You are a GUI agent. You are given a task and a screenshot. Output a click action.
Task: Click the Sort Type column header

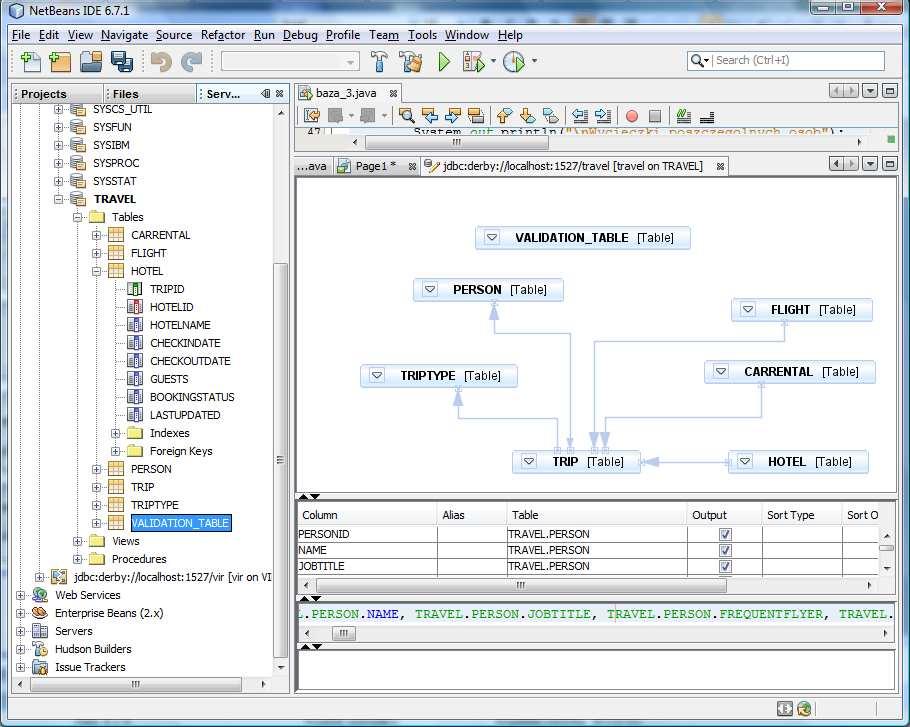(801, 515)
